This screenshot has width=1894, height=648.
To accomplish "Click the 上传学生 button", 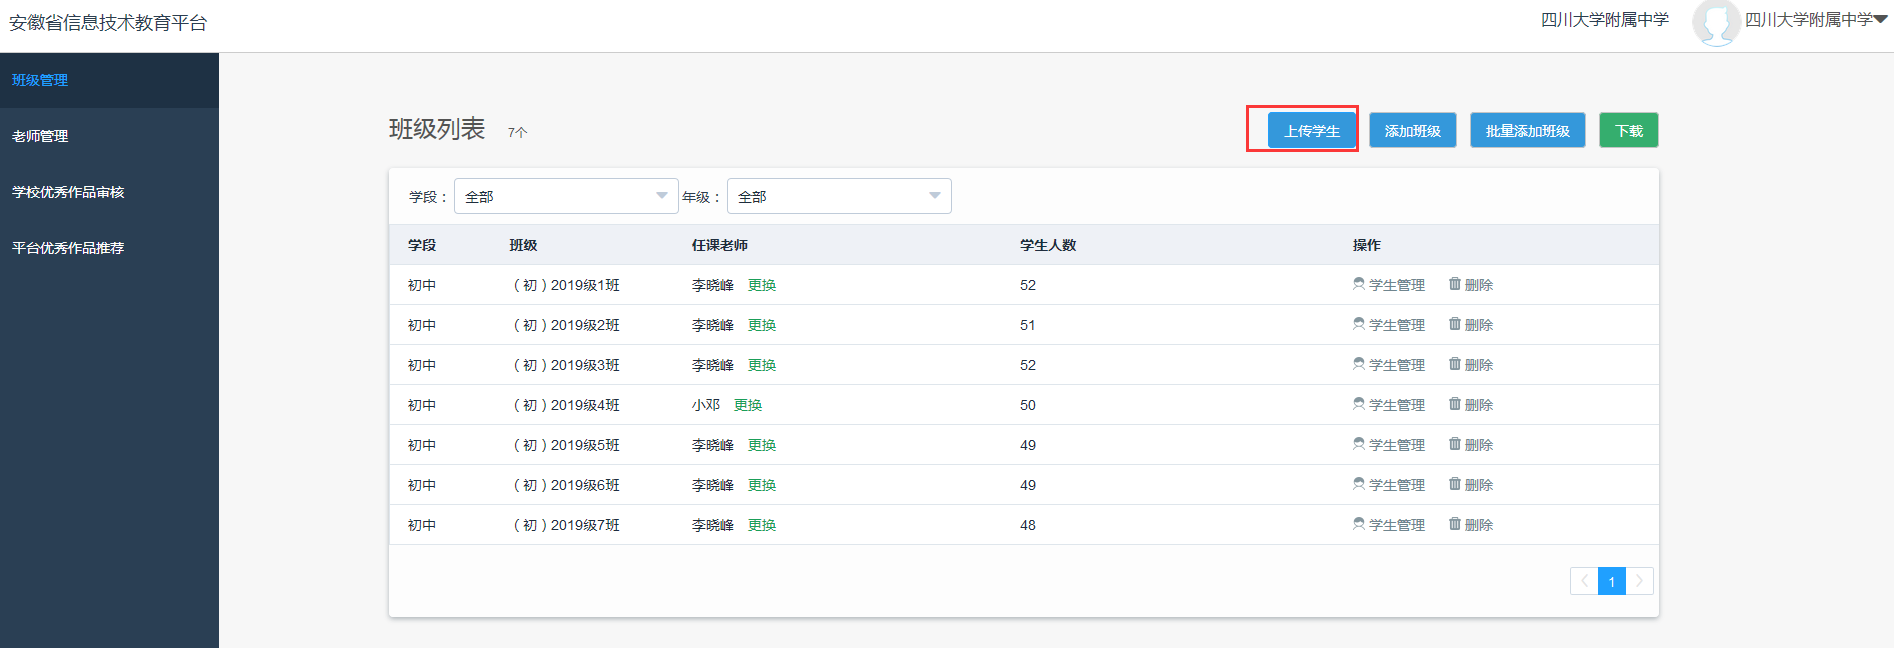I will 1311,131.
